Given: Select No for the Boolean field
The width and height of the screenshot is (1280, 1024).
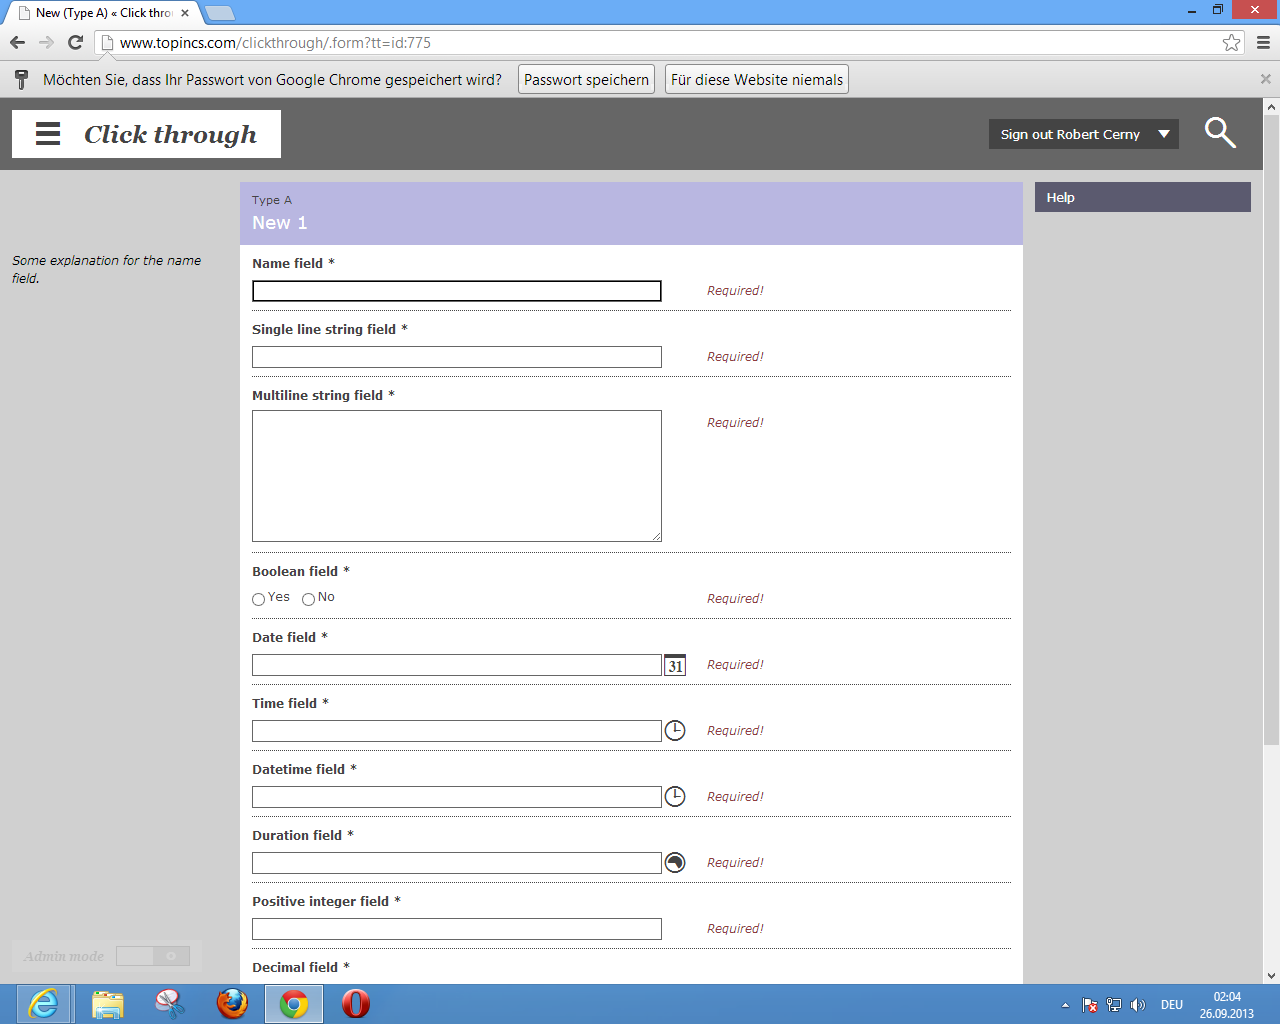Looking at the screenshot, I should pyautogui.click(x=308, y=599).
